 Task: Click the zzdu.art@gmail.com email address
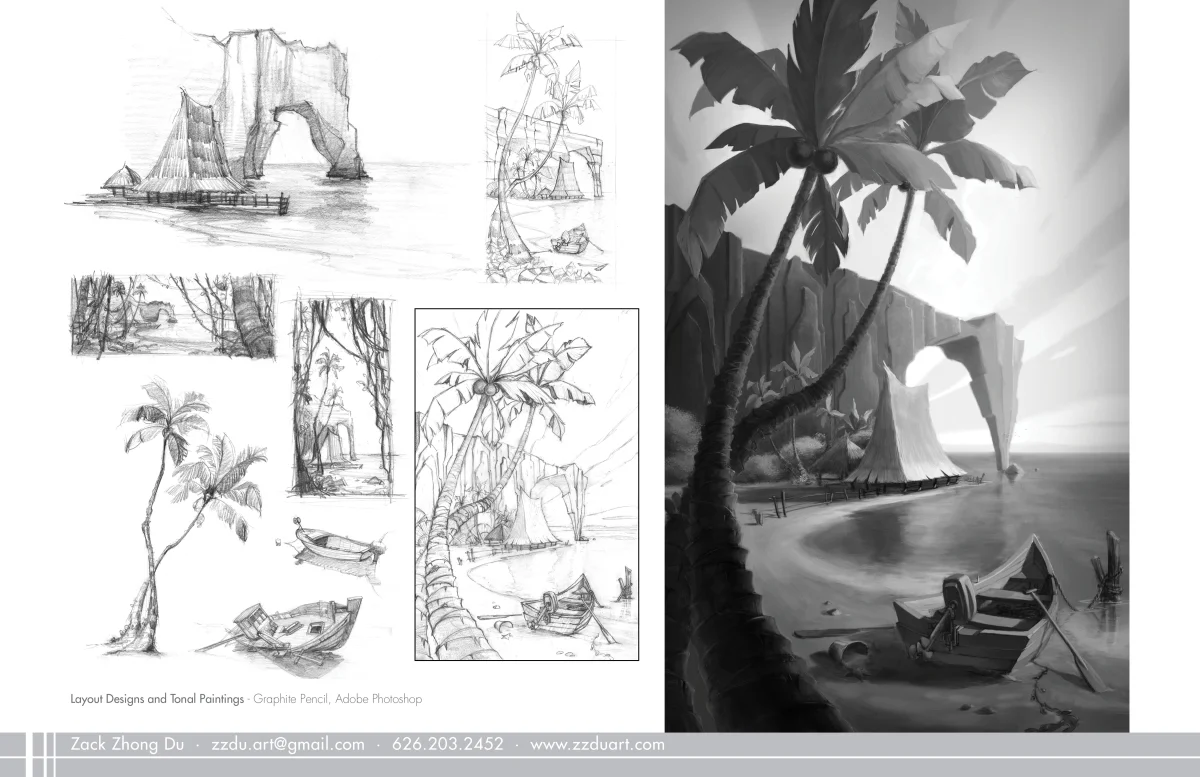[x=288, y=745]
